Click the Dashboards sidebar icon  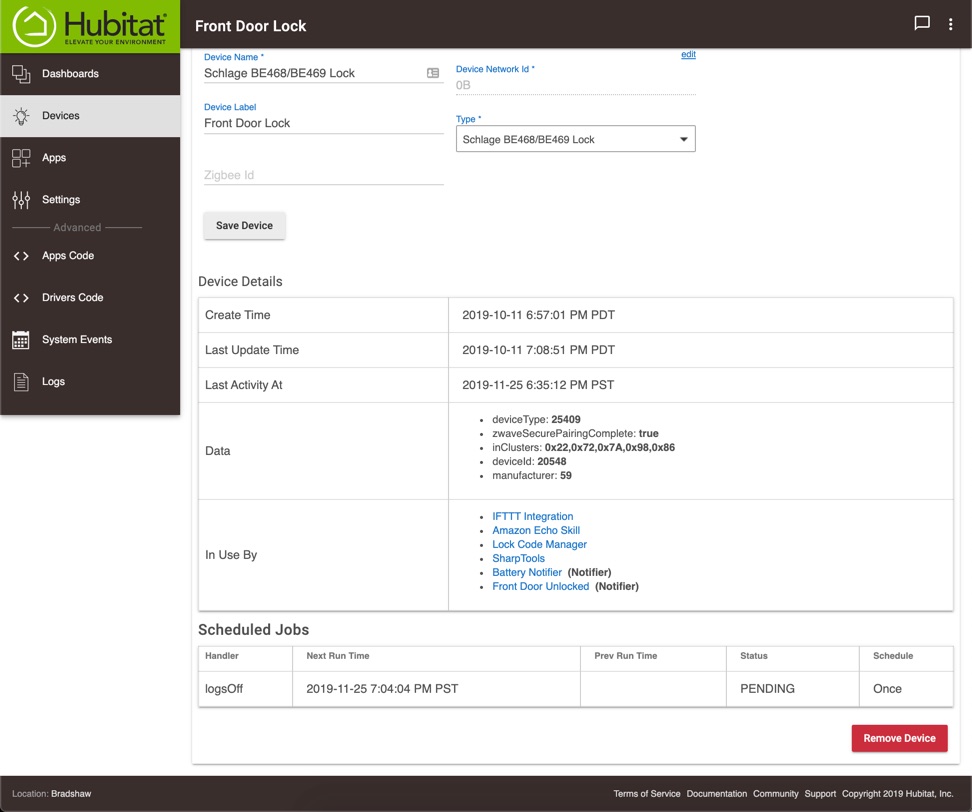tap(21, 74)
